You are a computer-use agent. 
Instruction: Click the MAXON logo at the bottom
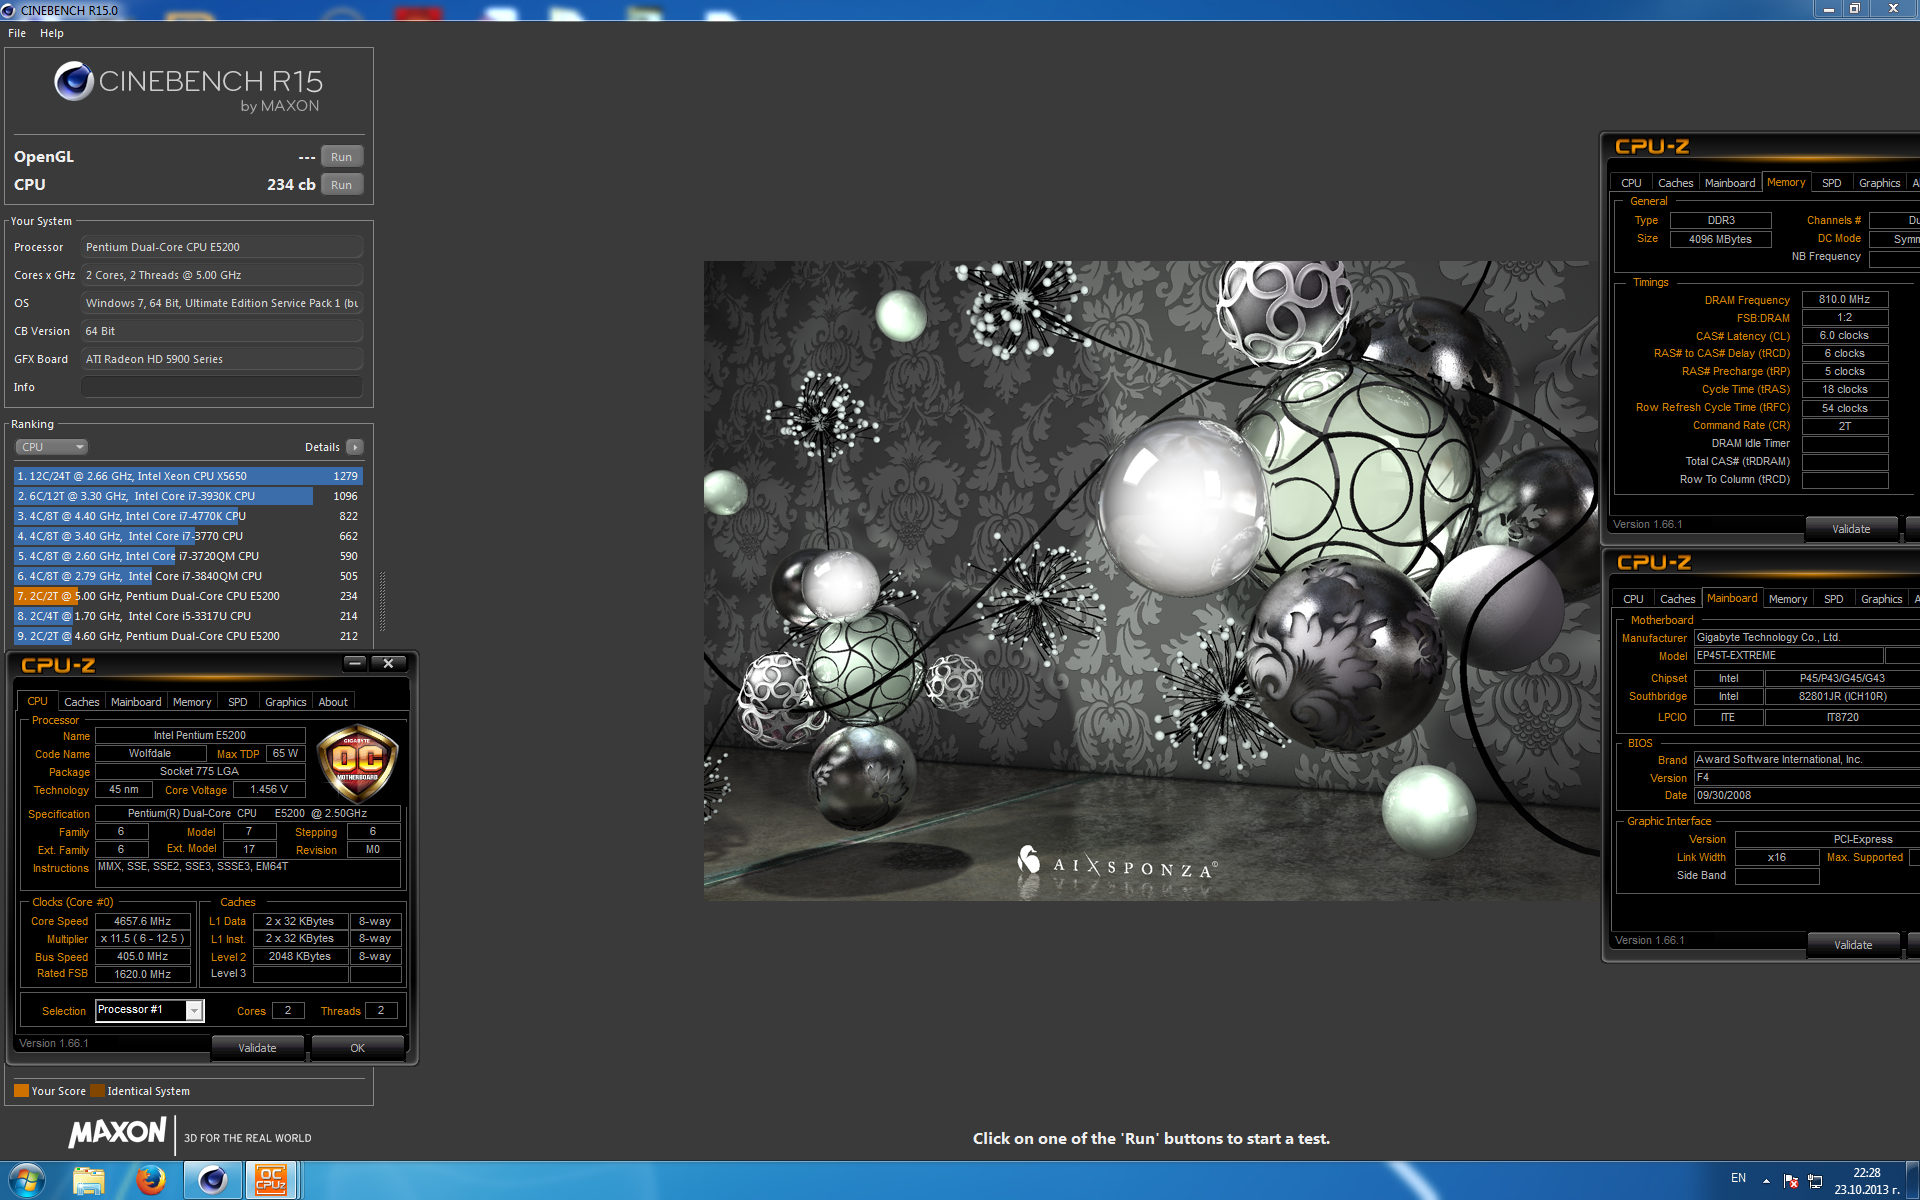(117, 1133)
